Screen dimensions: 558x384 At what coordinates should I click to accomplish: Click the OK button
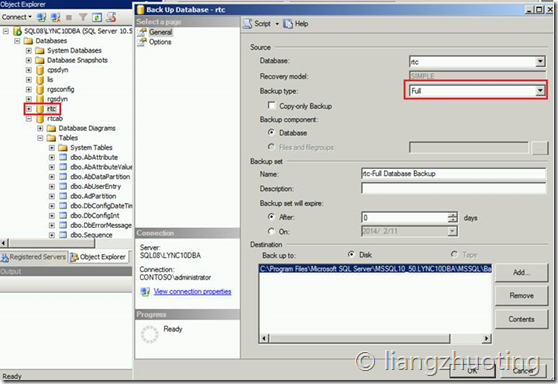click(x=472, y=370)
